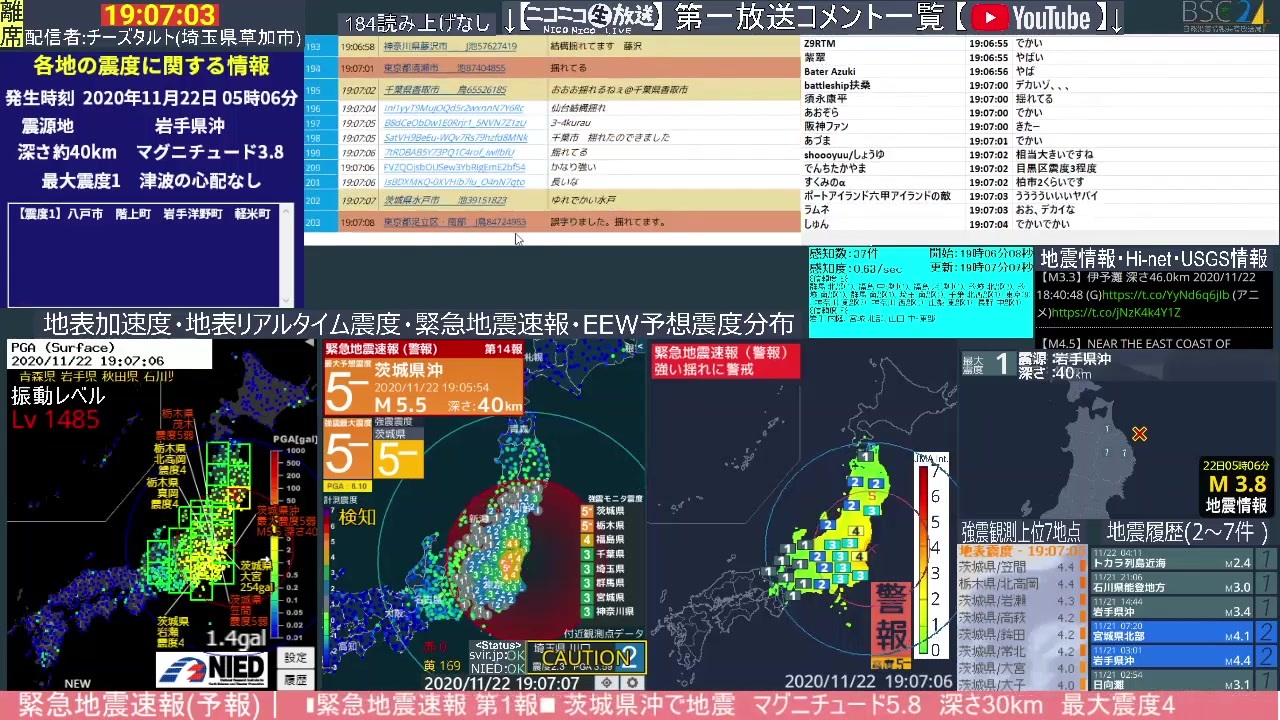Click the YouTube logo in the header
Screen dimensions: 1280x720
tap(1030, 17)
